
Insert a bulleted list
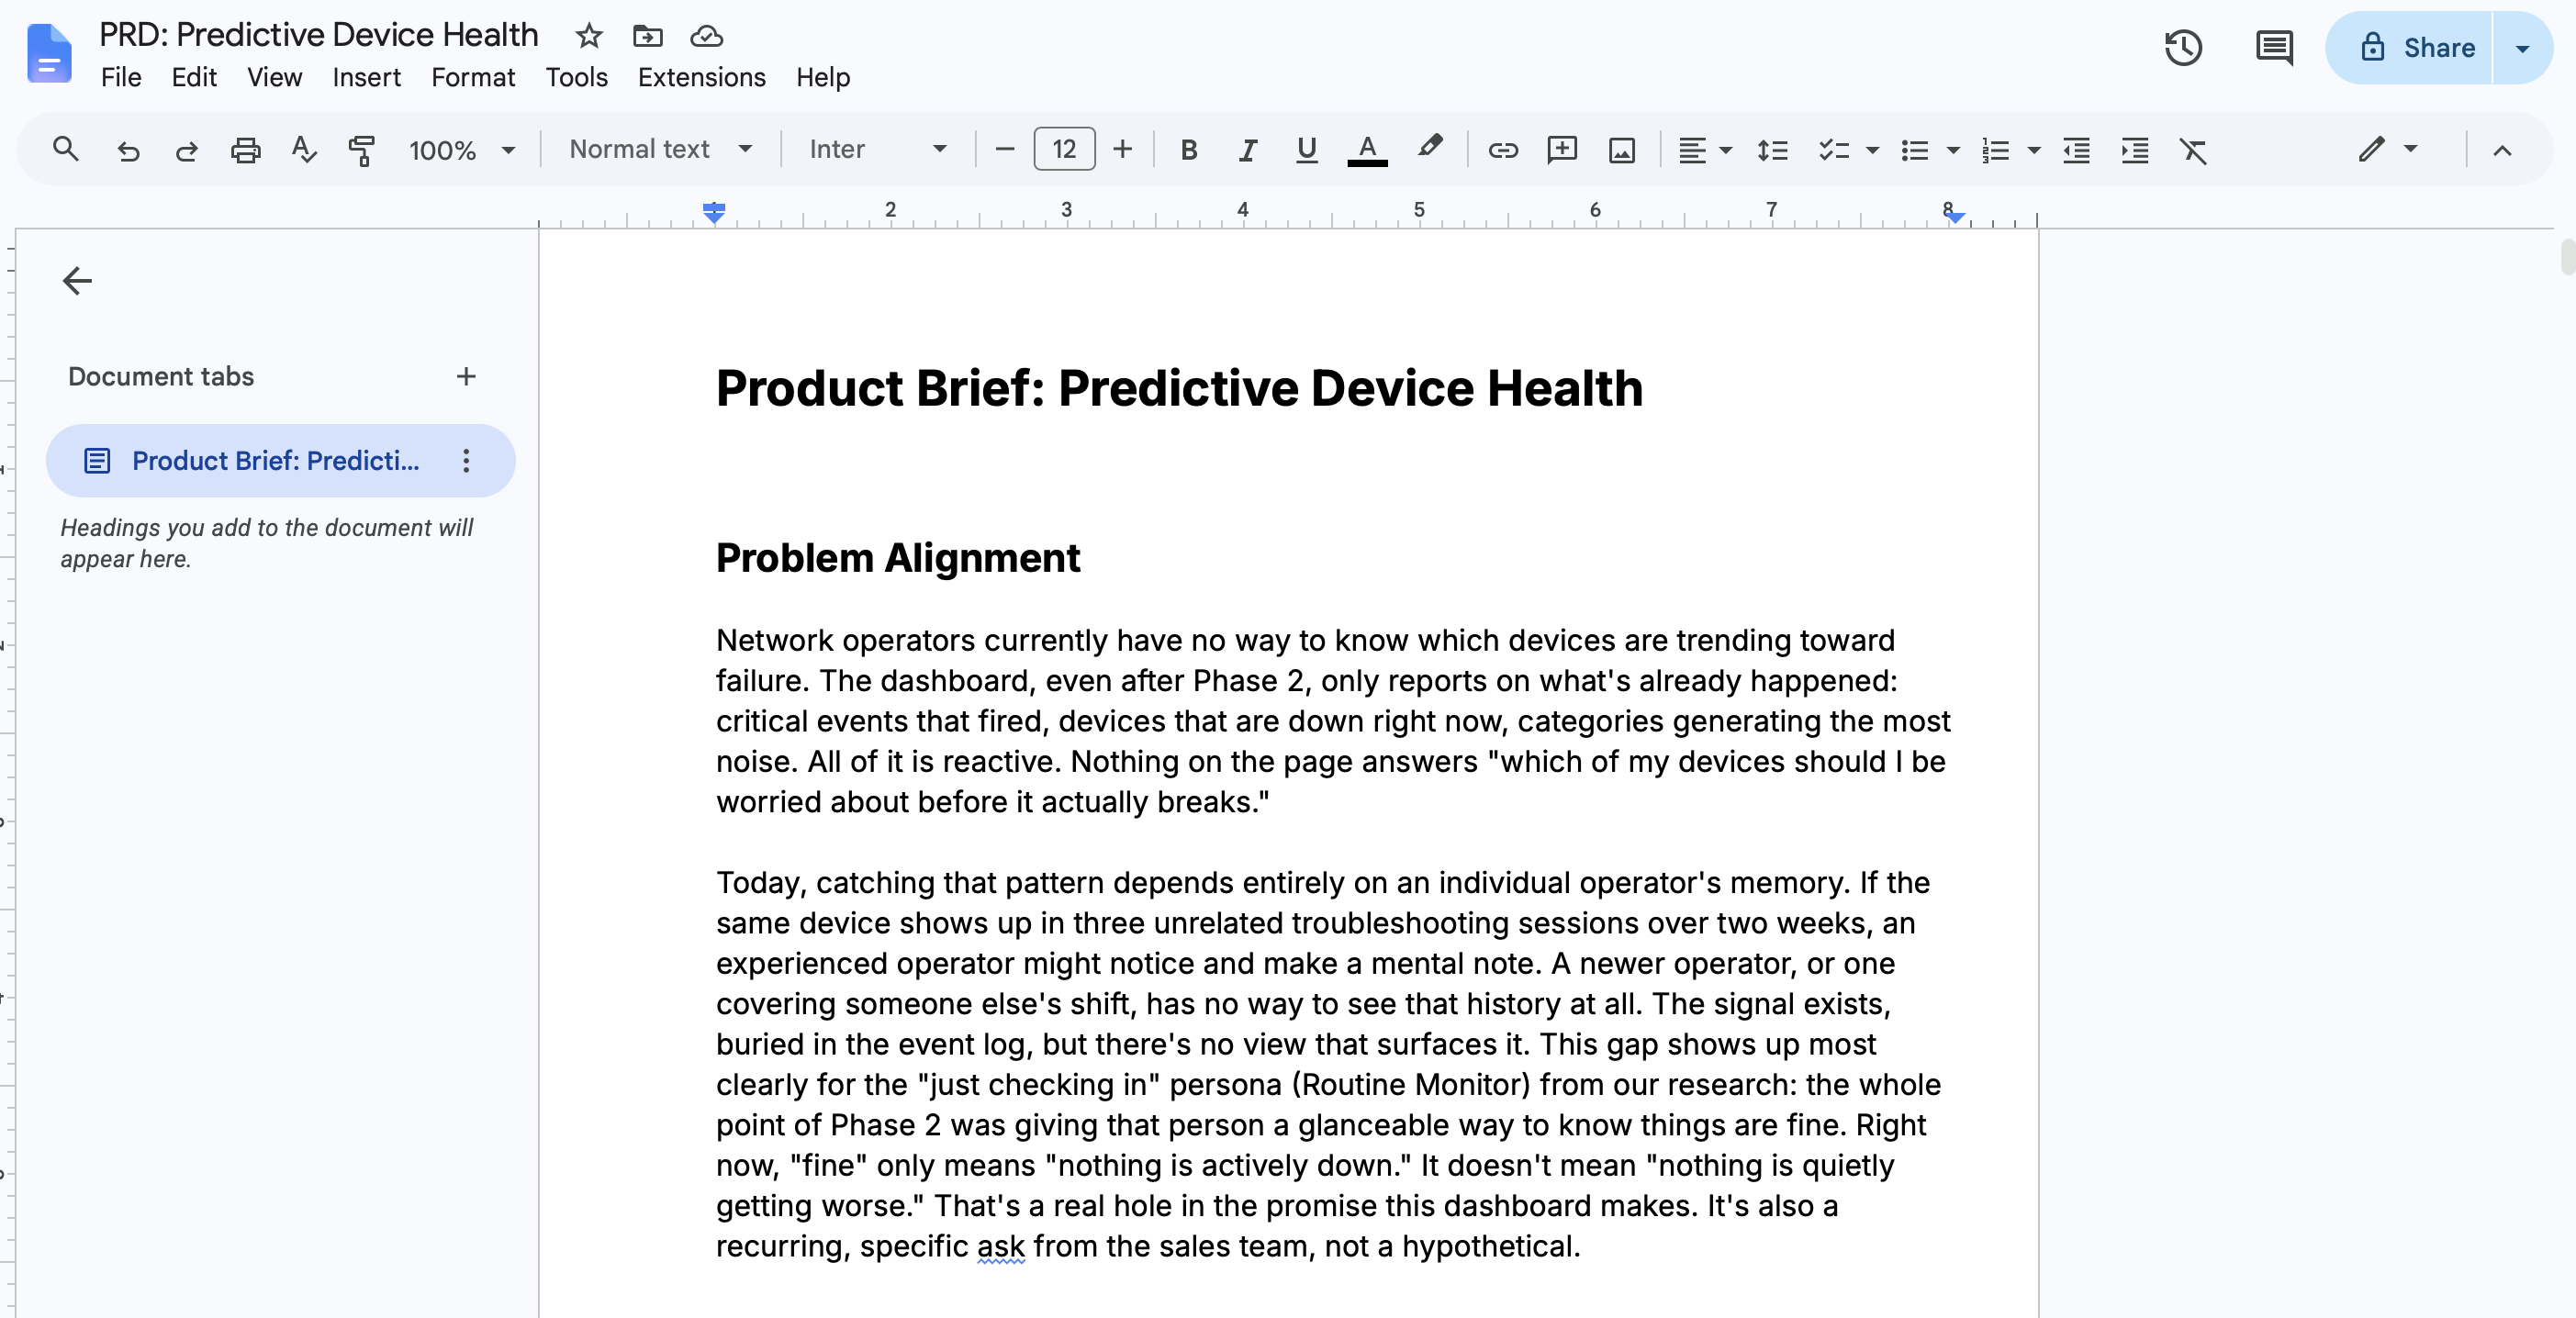click(x=1914, y=150)
